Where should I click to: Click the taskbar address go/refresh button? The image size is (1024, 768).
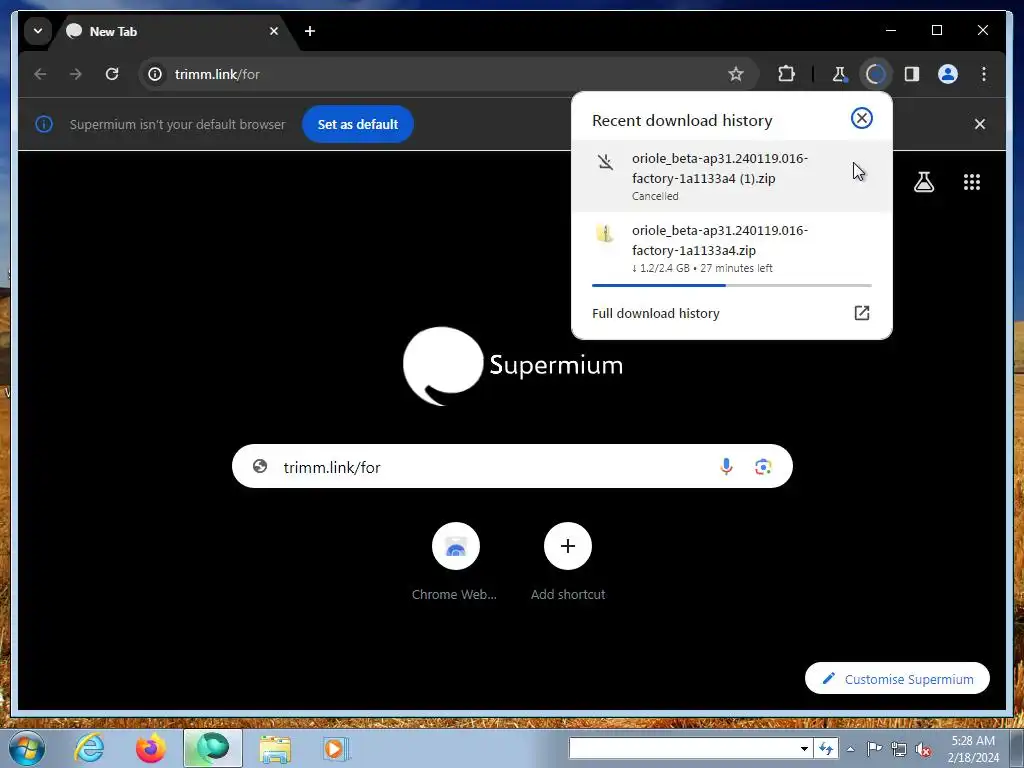pos(826,749)
